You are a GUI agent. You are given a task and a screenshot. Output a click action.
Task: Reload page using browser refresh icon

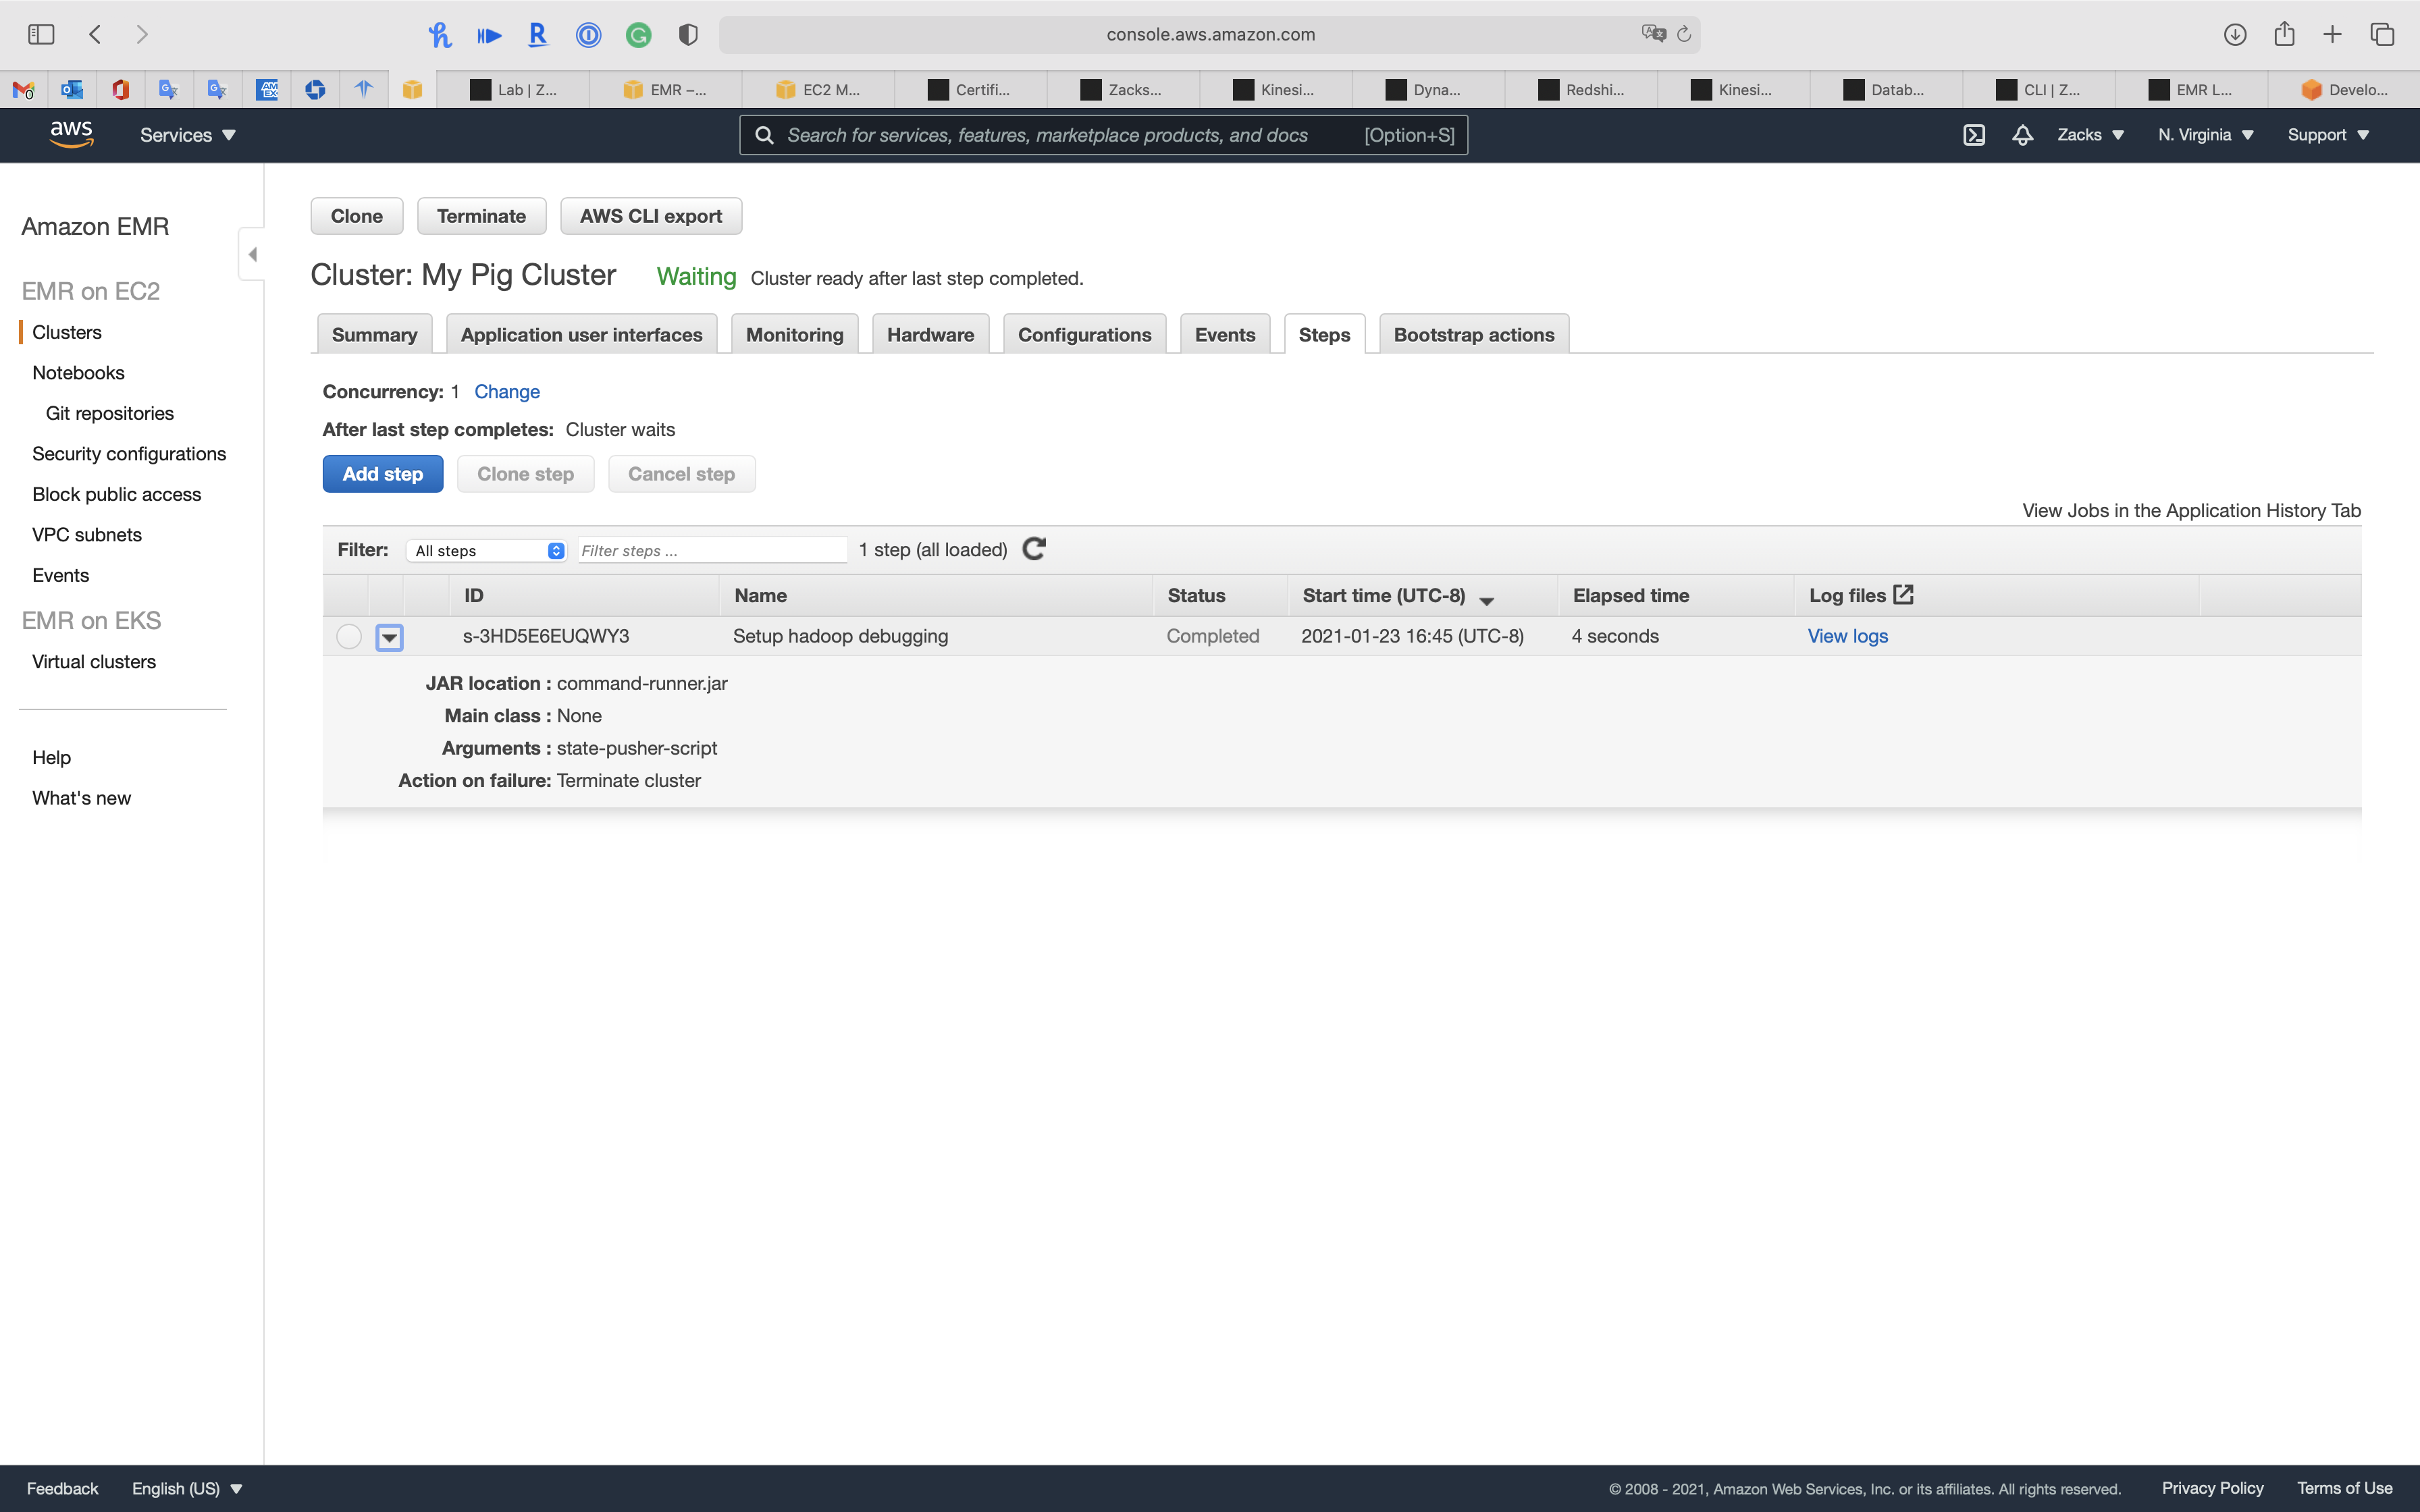pos(1684,35)
